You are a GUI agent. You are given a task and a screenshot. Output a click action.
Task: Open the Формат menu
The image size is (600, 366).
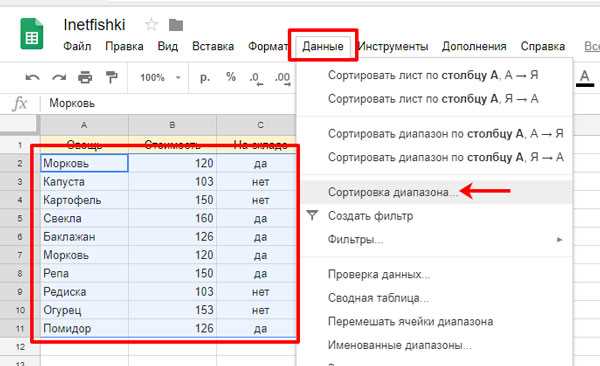pos(267,46)
